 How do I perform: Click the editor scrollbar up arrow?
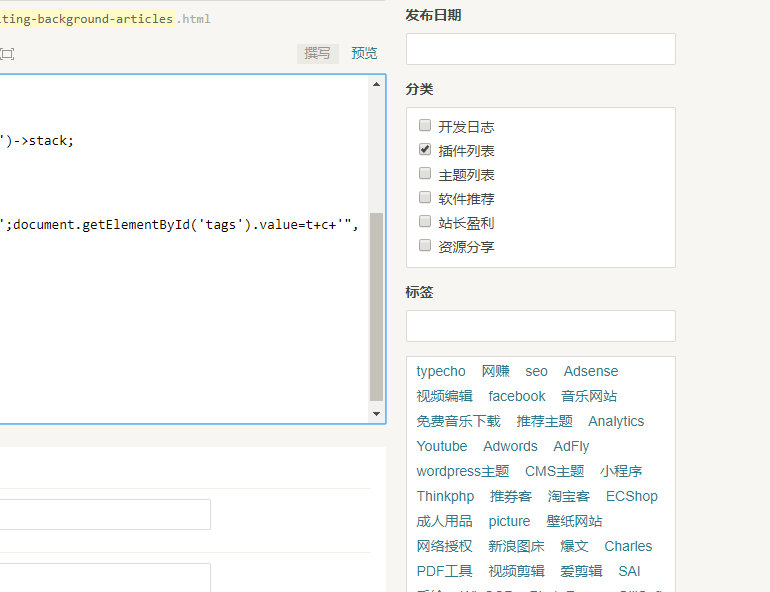pyautogui.click(x=376, y=84)
